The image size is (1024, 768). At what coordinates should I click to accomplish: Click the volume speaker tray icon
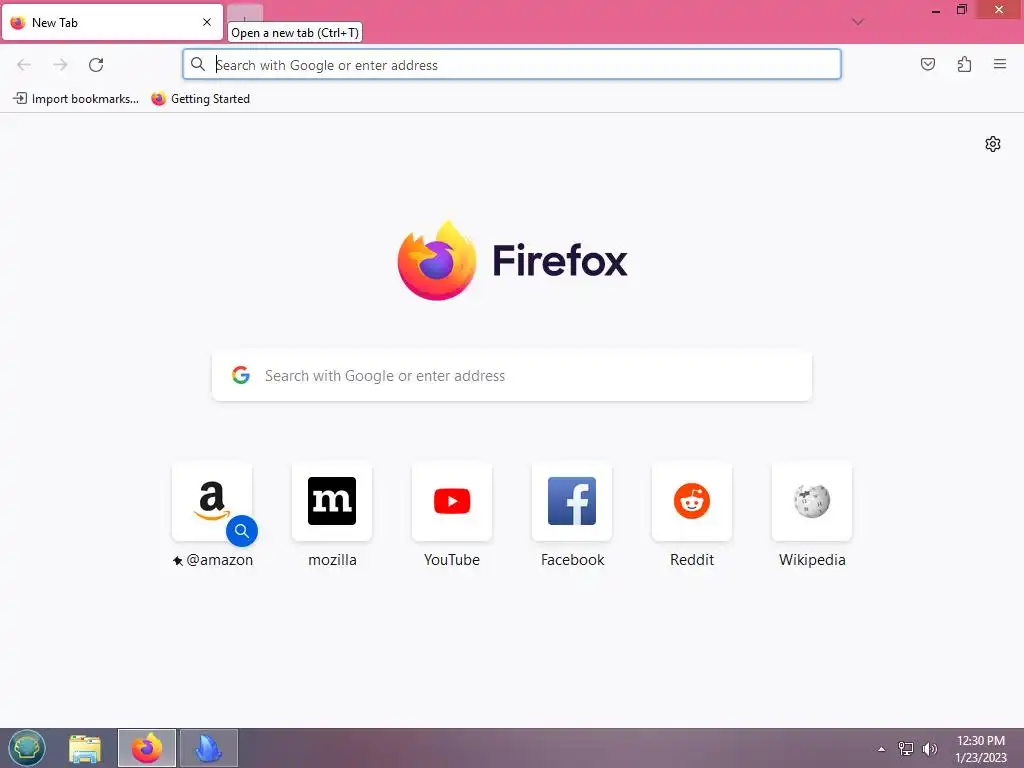click(930, 748)
